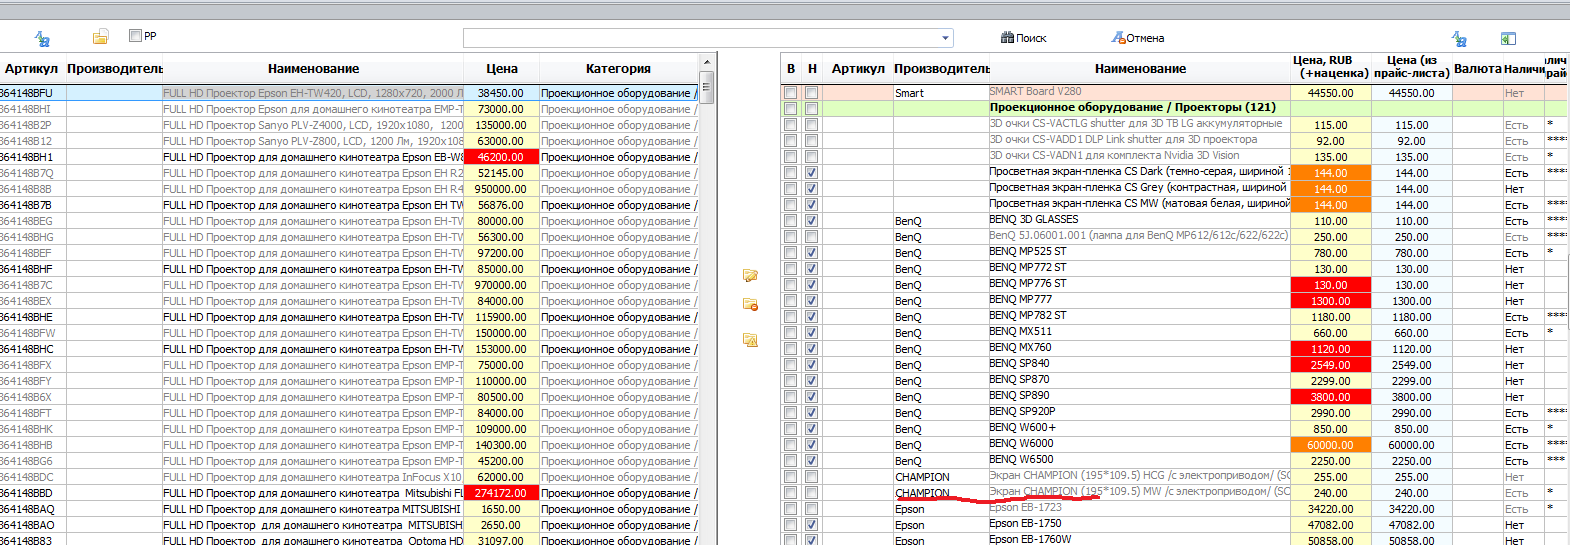Viewport: 1570px width, 545px height.
Task: Untick the H checkbox in Epson EB-1750 row
Action: coord(811,525)
